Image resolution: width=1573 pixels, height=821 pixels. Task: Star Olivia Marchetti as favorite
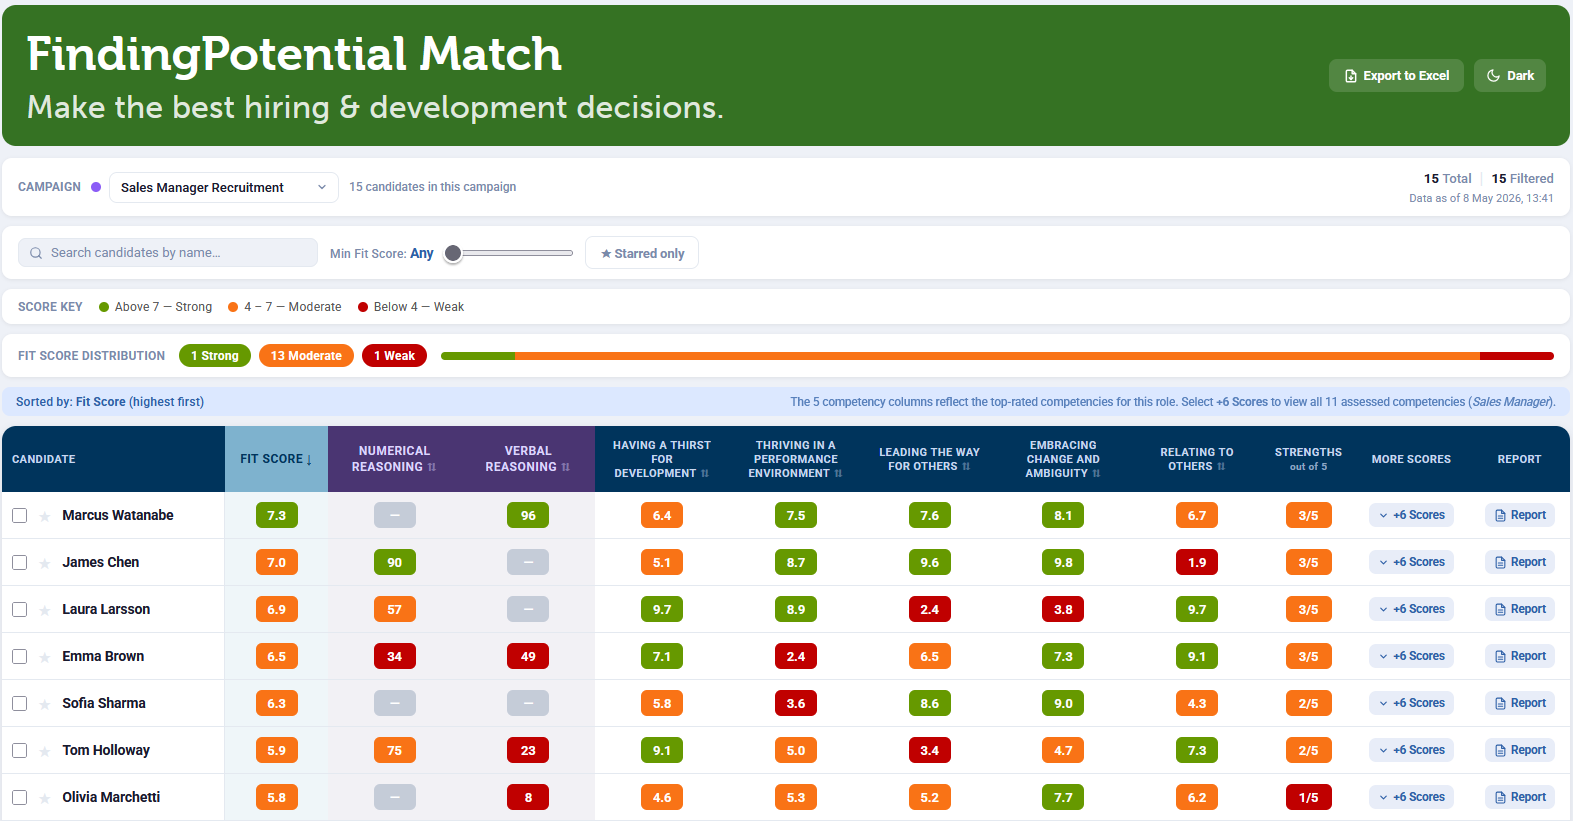[x=45, y=798]
